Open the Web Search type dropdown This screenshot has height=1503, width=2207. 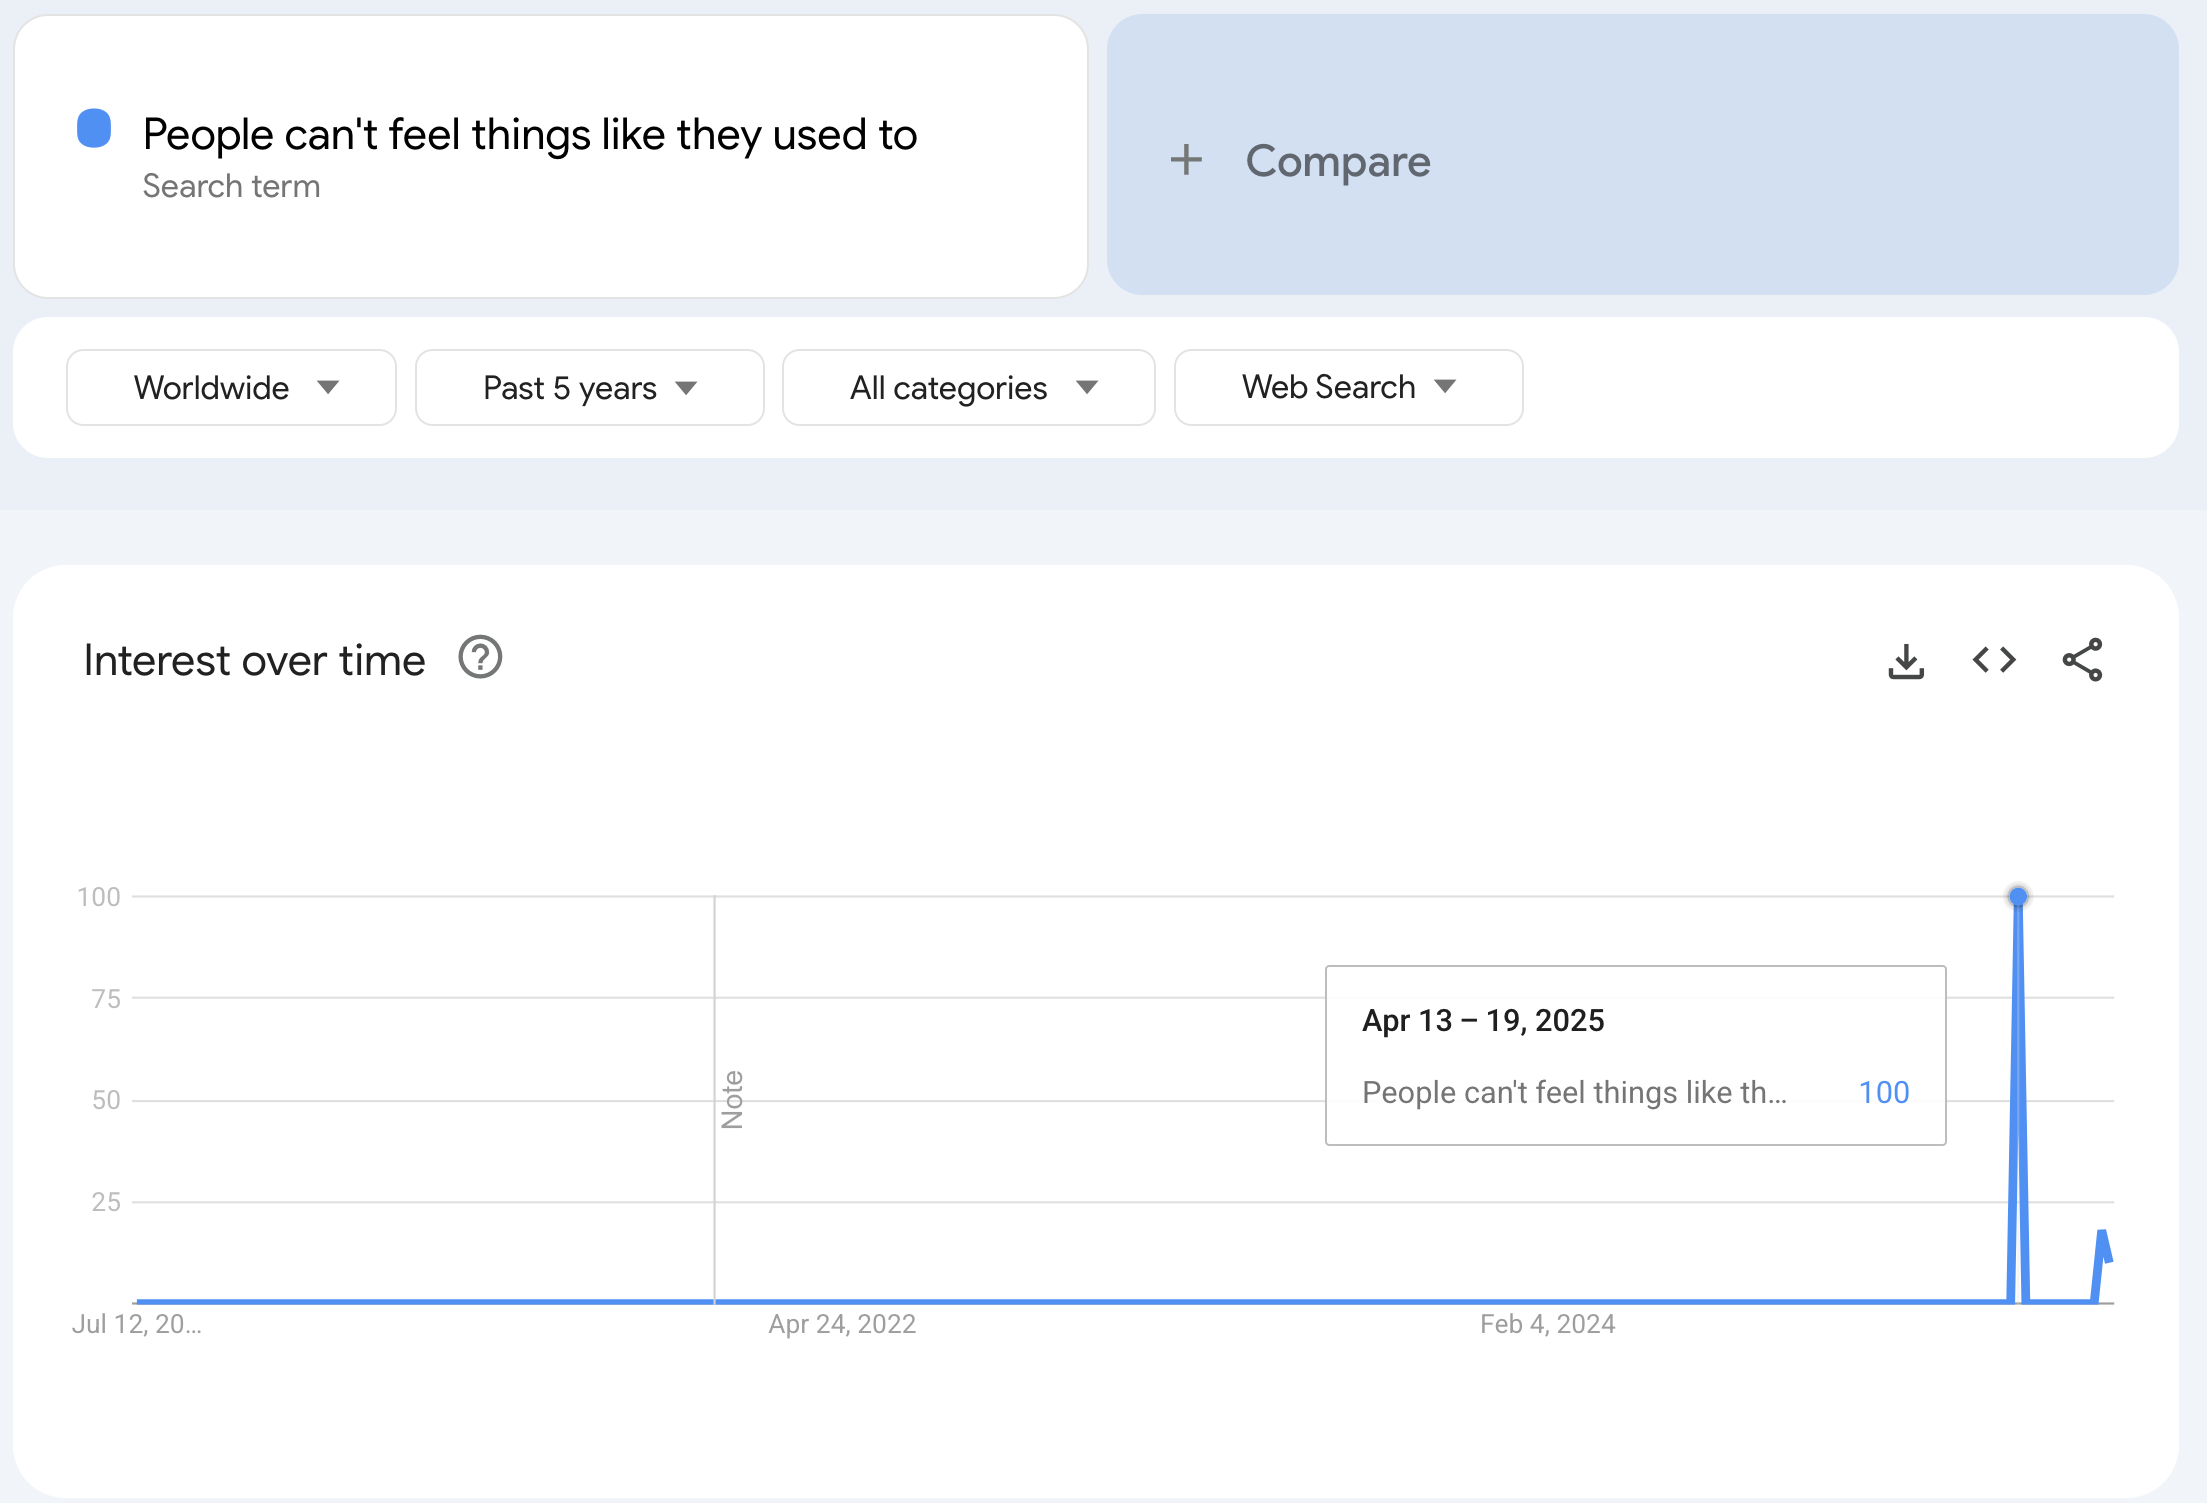[1348, 387]
